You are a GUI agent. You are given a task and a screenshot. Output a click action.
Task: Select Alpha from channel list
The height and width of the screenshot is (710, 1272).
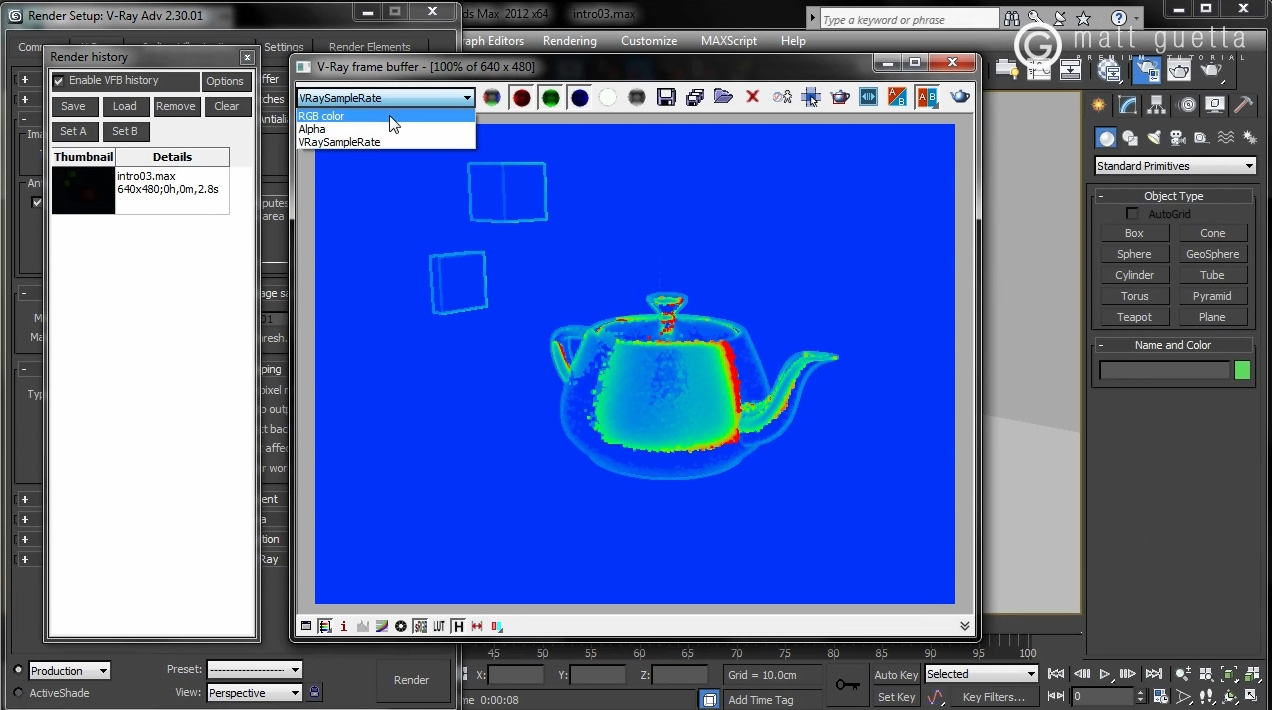385,129
